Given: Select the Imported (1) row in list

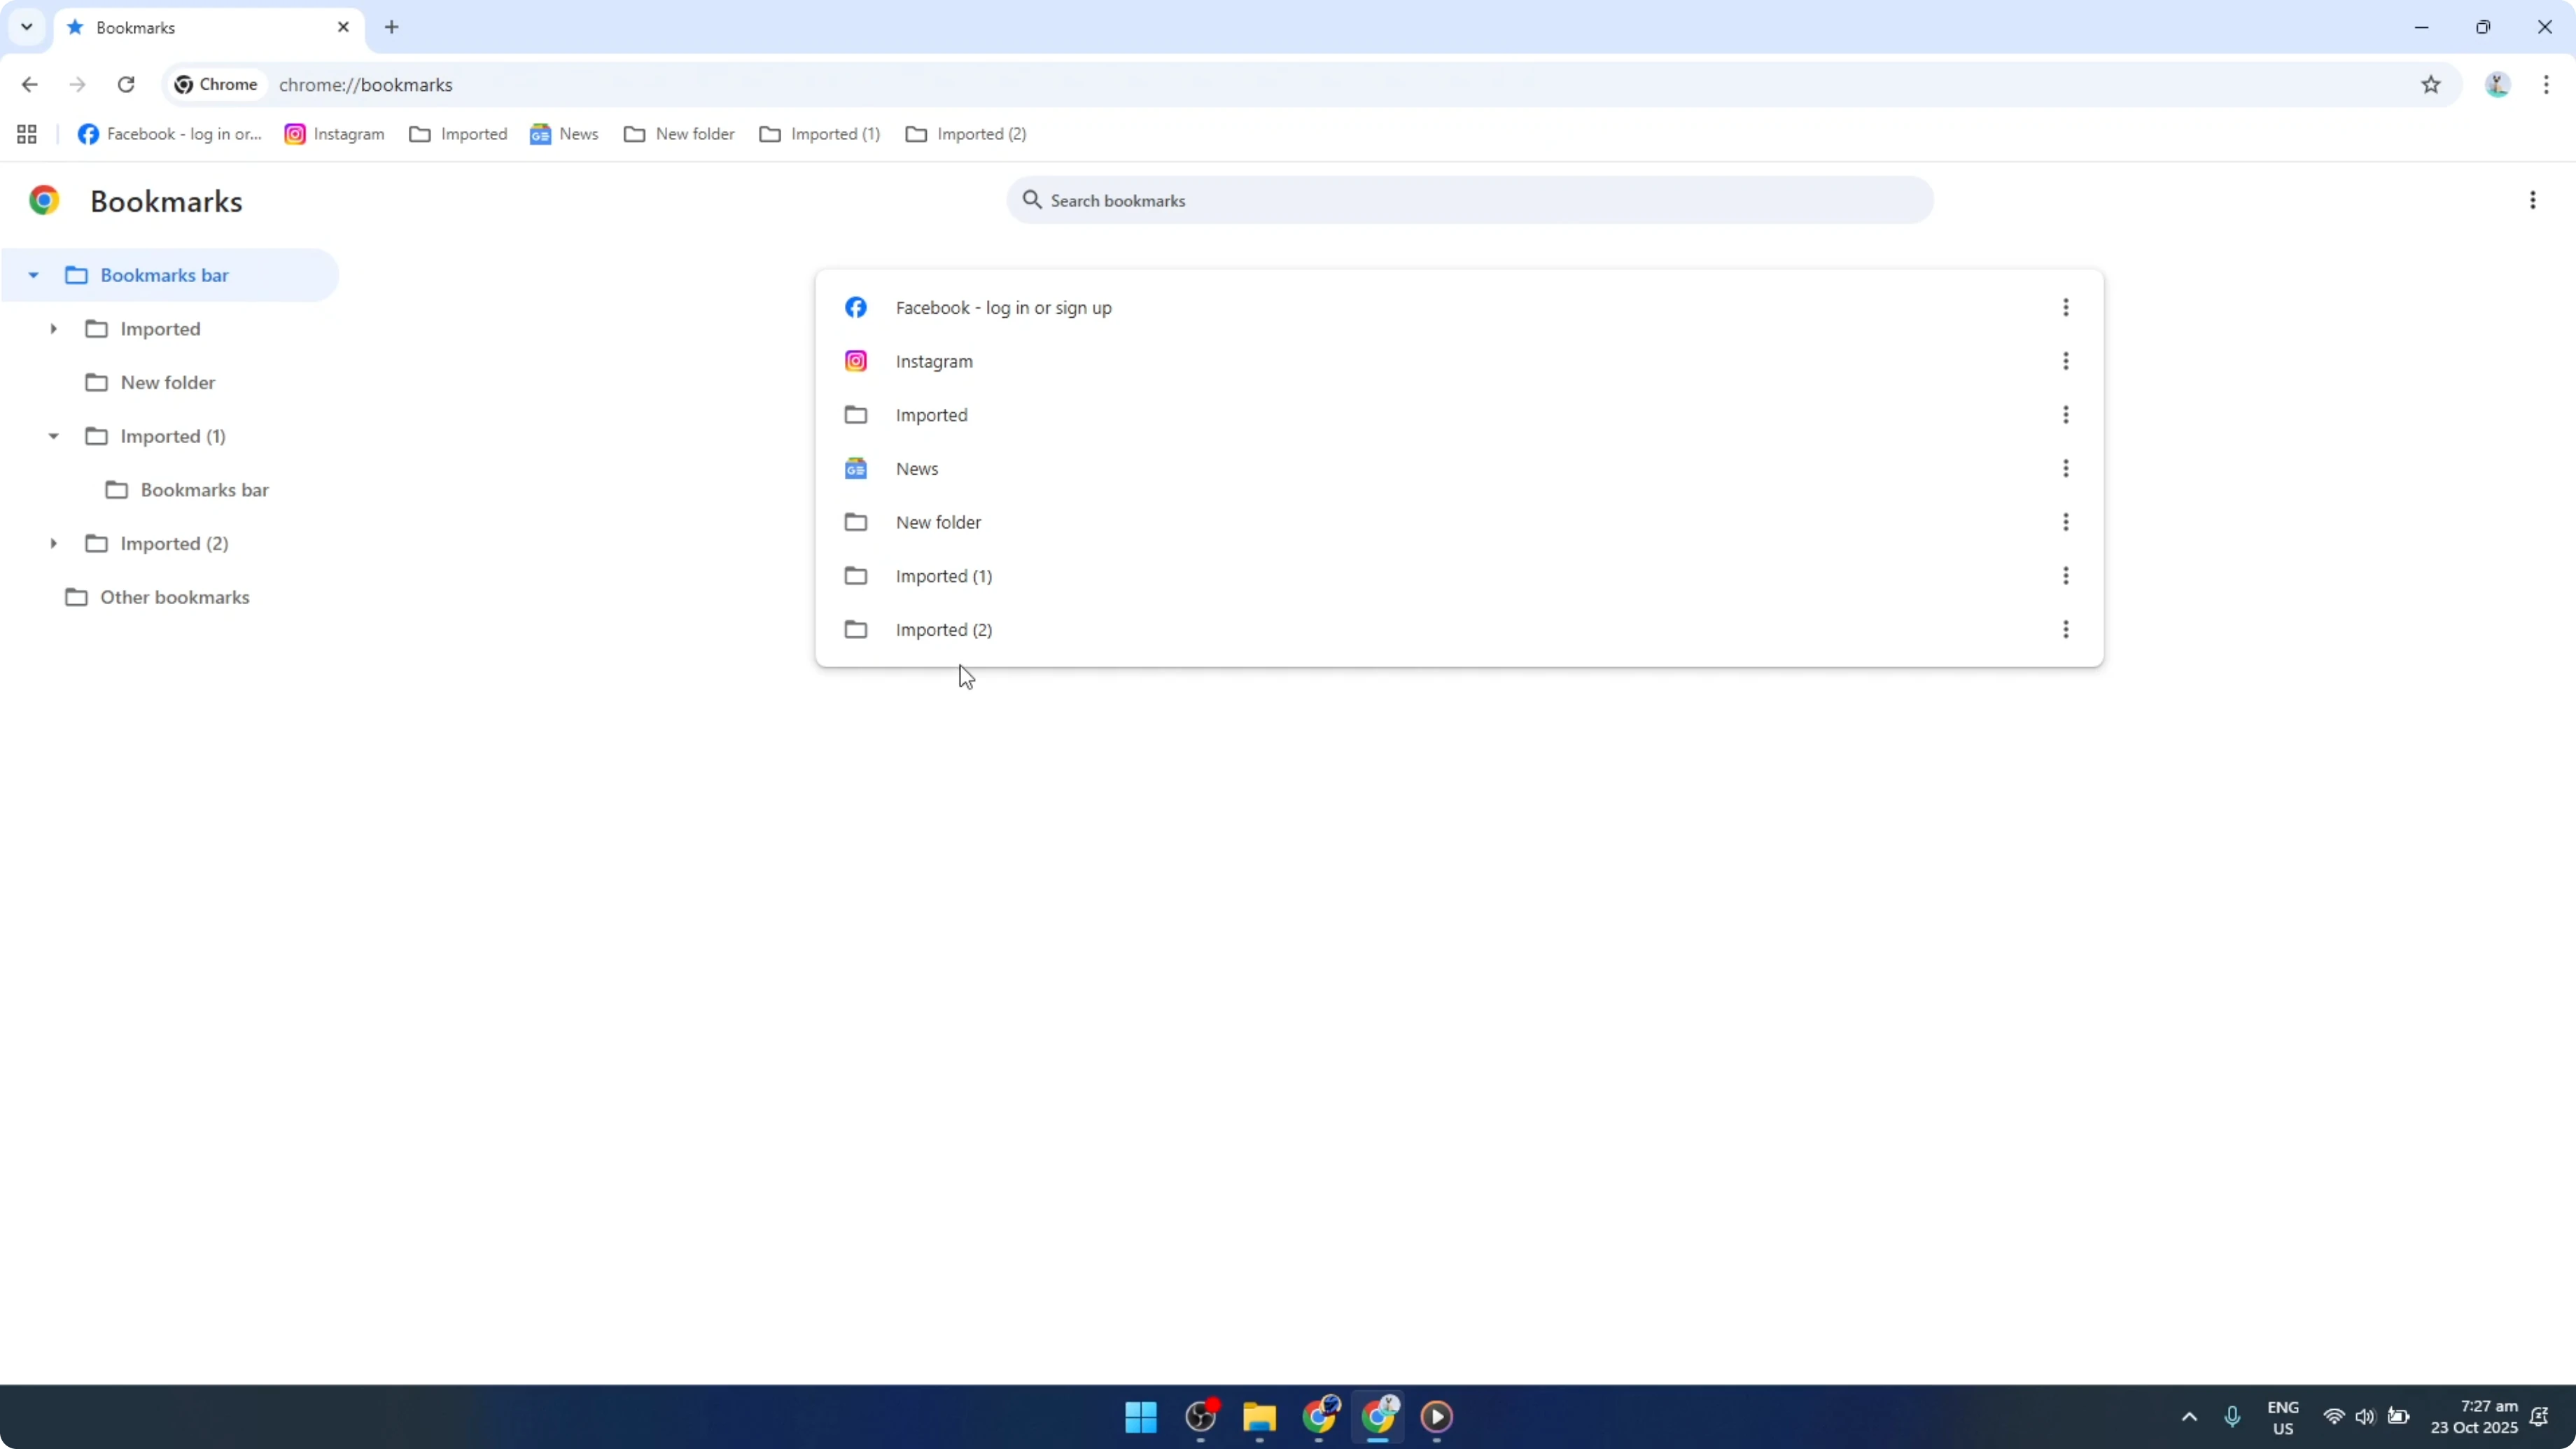Looking at the screenshot, I should pyautogui.click(x=1459, y=576).
